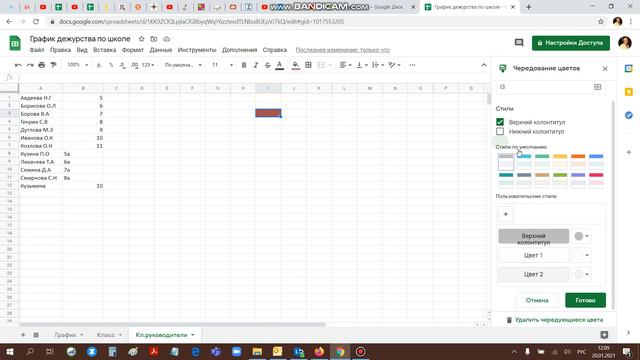This screenshot has width=640, height=360.
Task: Add a custom style with the plus button
Action: [x=506, y=214]
